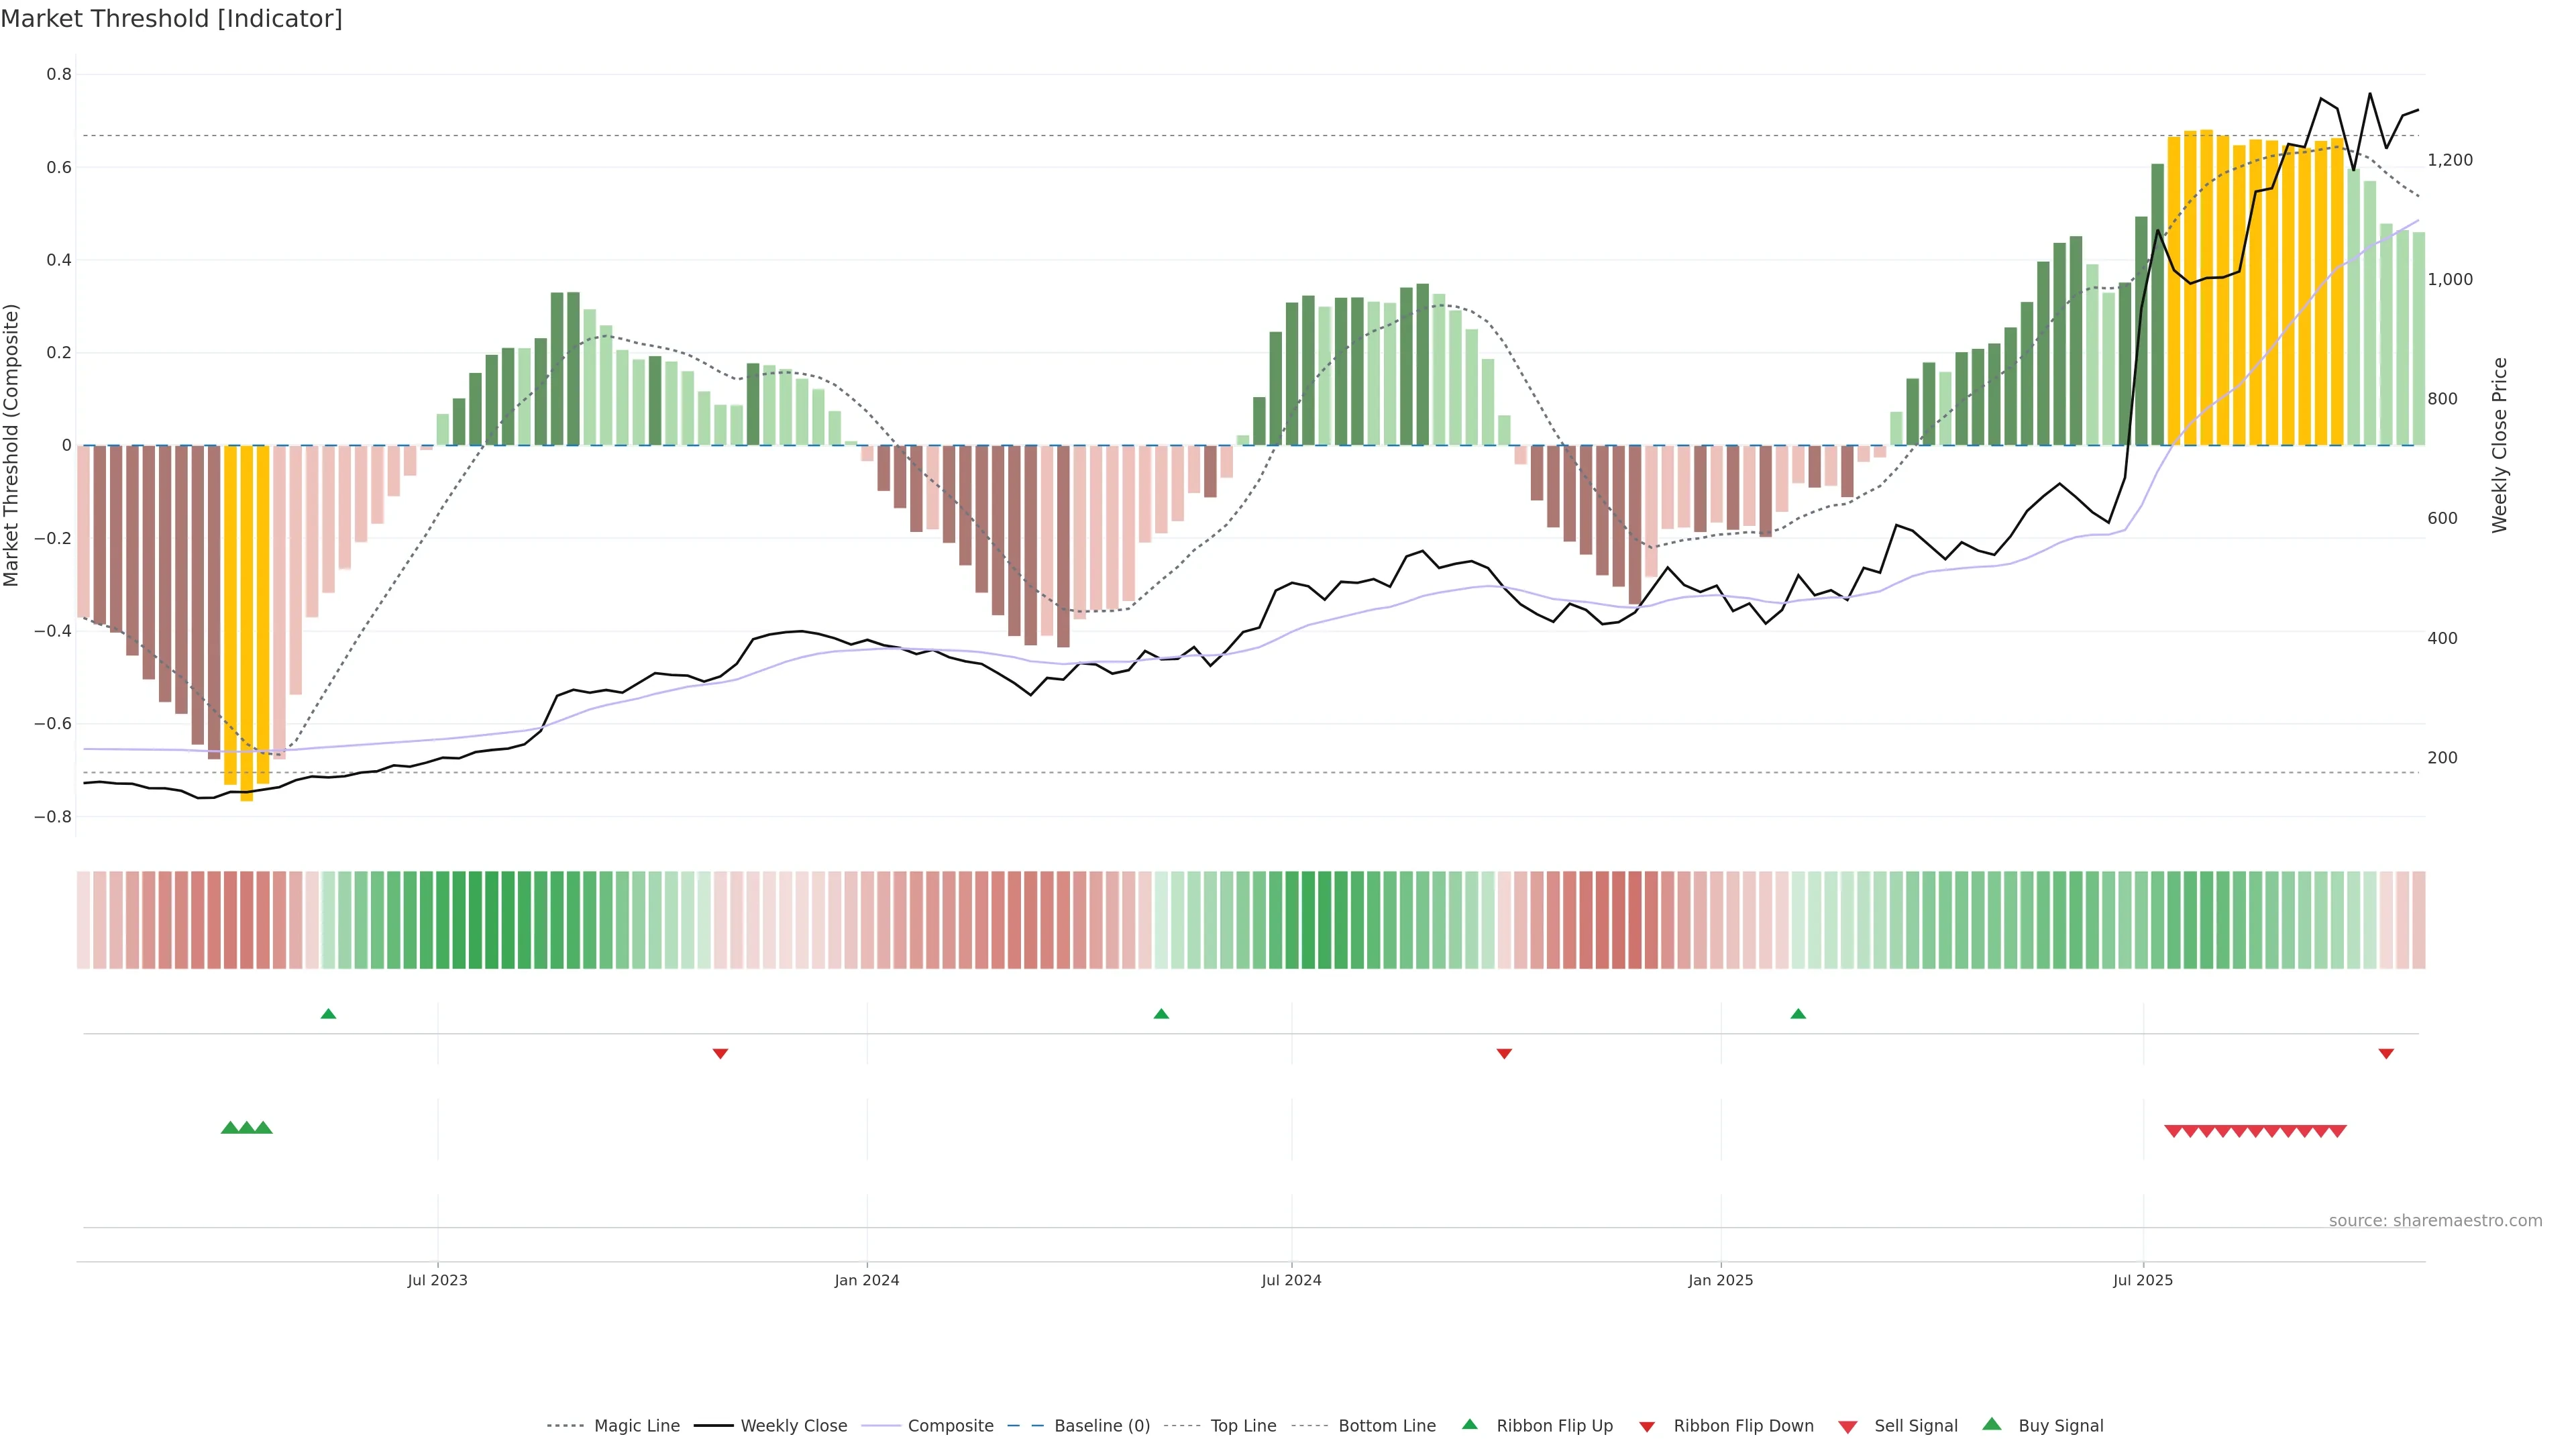Hide the Composite series via legend
The height and width of the screenshot is (1449, 2576).
click(x=950, y=1426)
